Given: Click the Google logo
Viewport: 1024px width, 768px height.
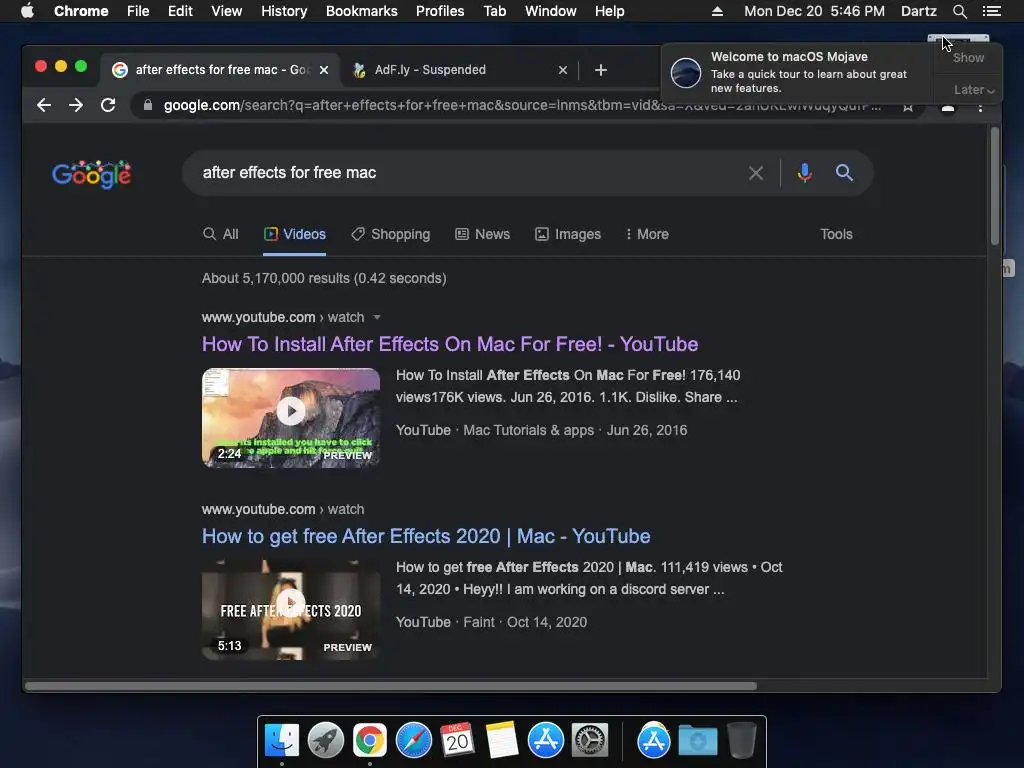Looking at the screenshot, I should click(x=91, y=174).
